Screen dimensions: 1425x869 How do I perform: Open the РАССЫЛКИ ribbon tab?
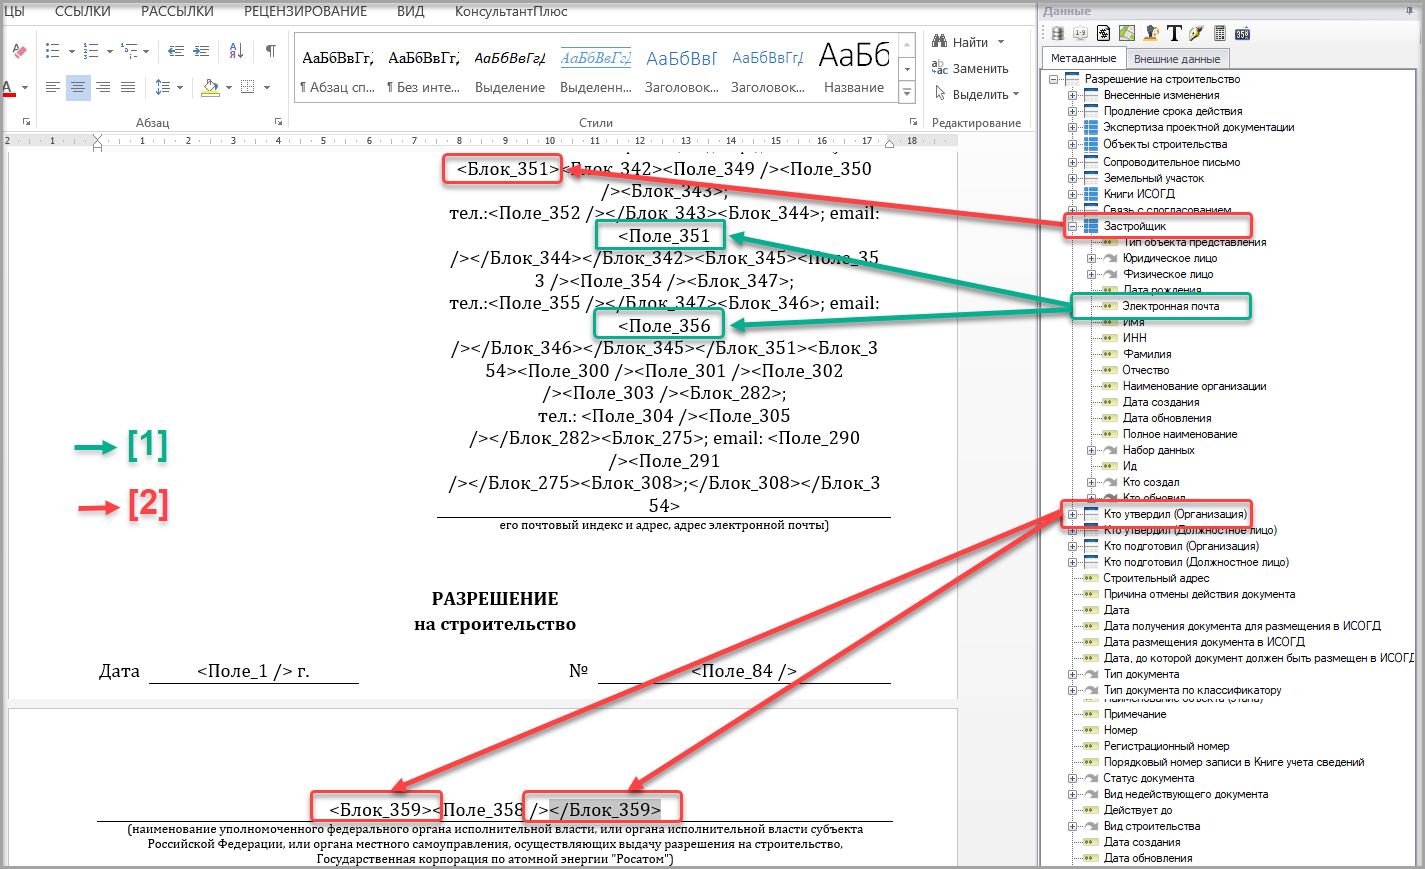point(177,12)
